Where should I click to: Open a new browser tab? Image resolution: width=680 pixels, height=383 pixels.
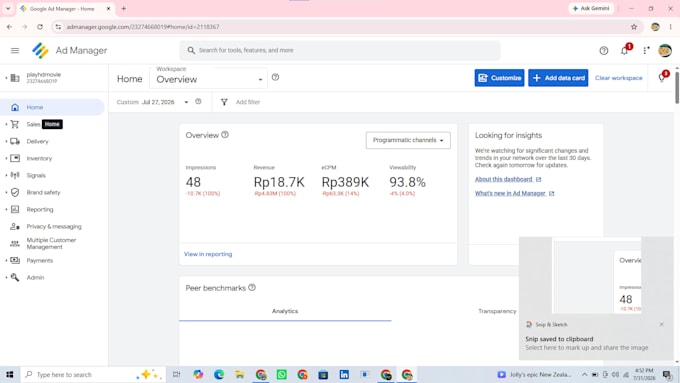pyautogui.click(x=124, y=9)
